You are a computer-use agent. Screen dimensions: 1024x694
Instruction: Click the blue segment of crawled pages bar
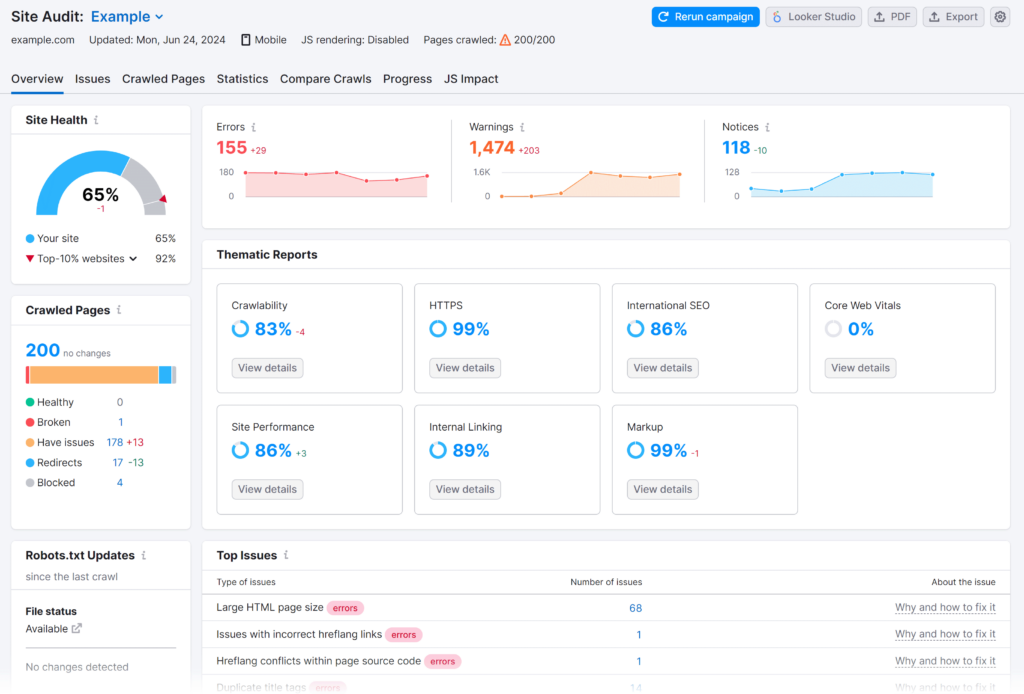pos(165,375)
